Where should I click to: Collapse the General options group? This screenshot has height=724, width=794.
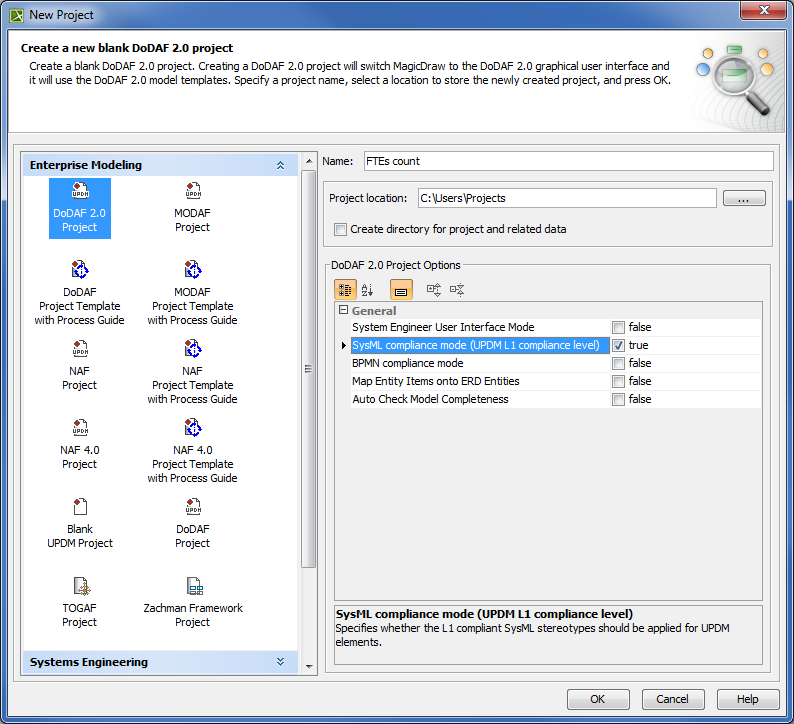coord(343,310)
